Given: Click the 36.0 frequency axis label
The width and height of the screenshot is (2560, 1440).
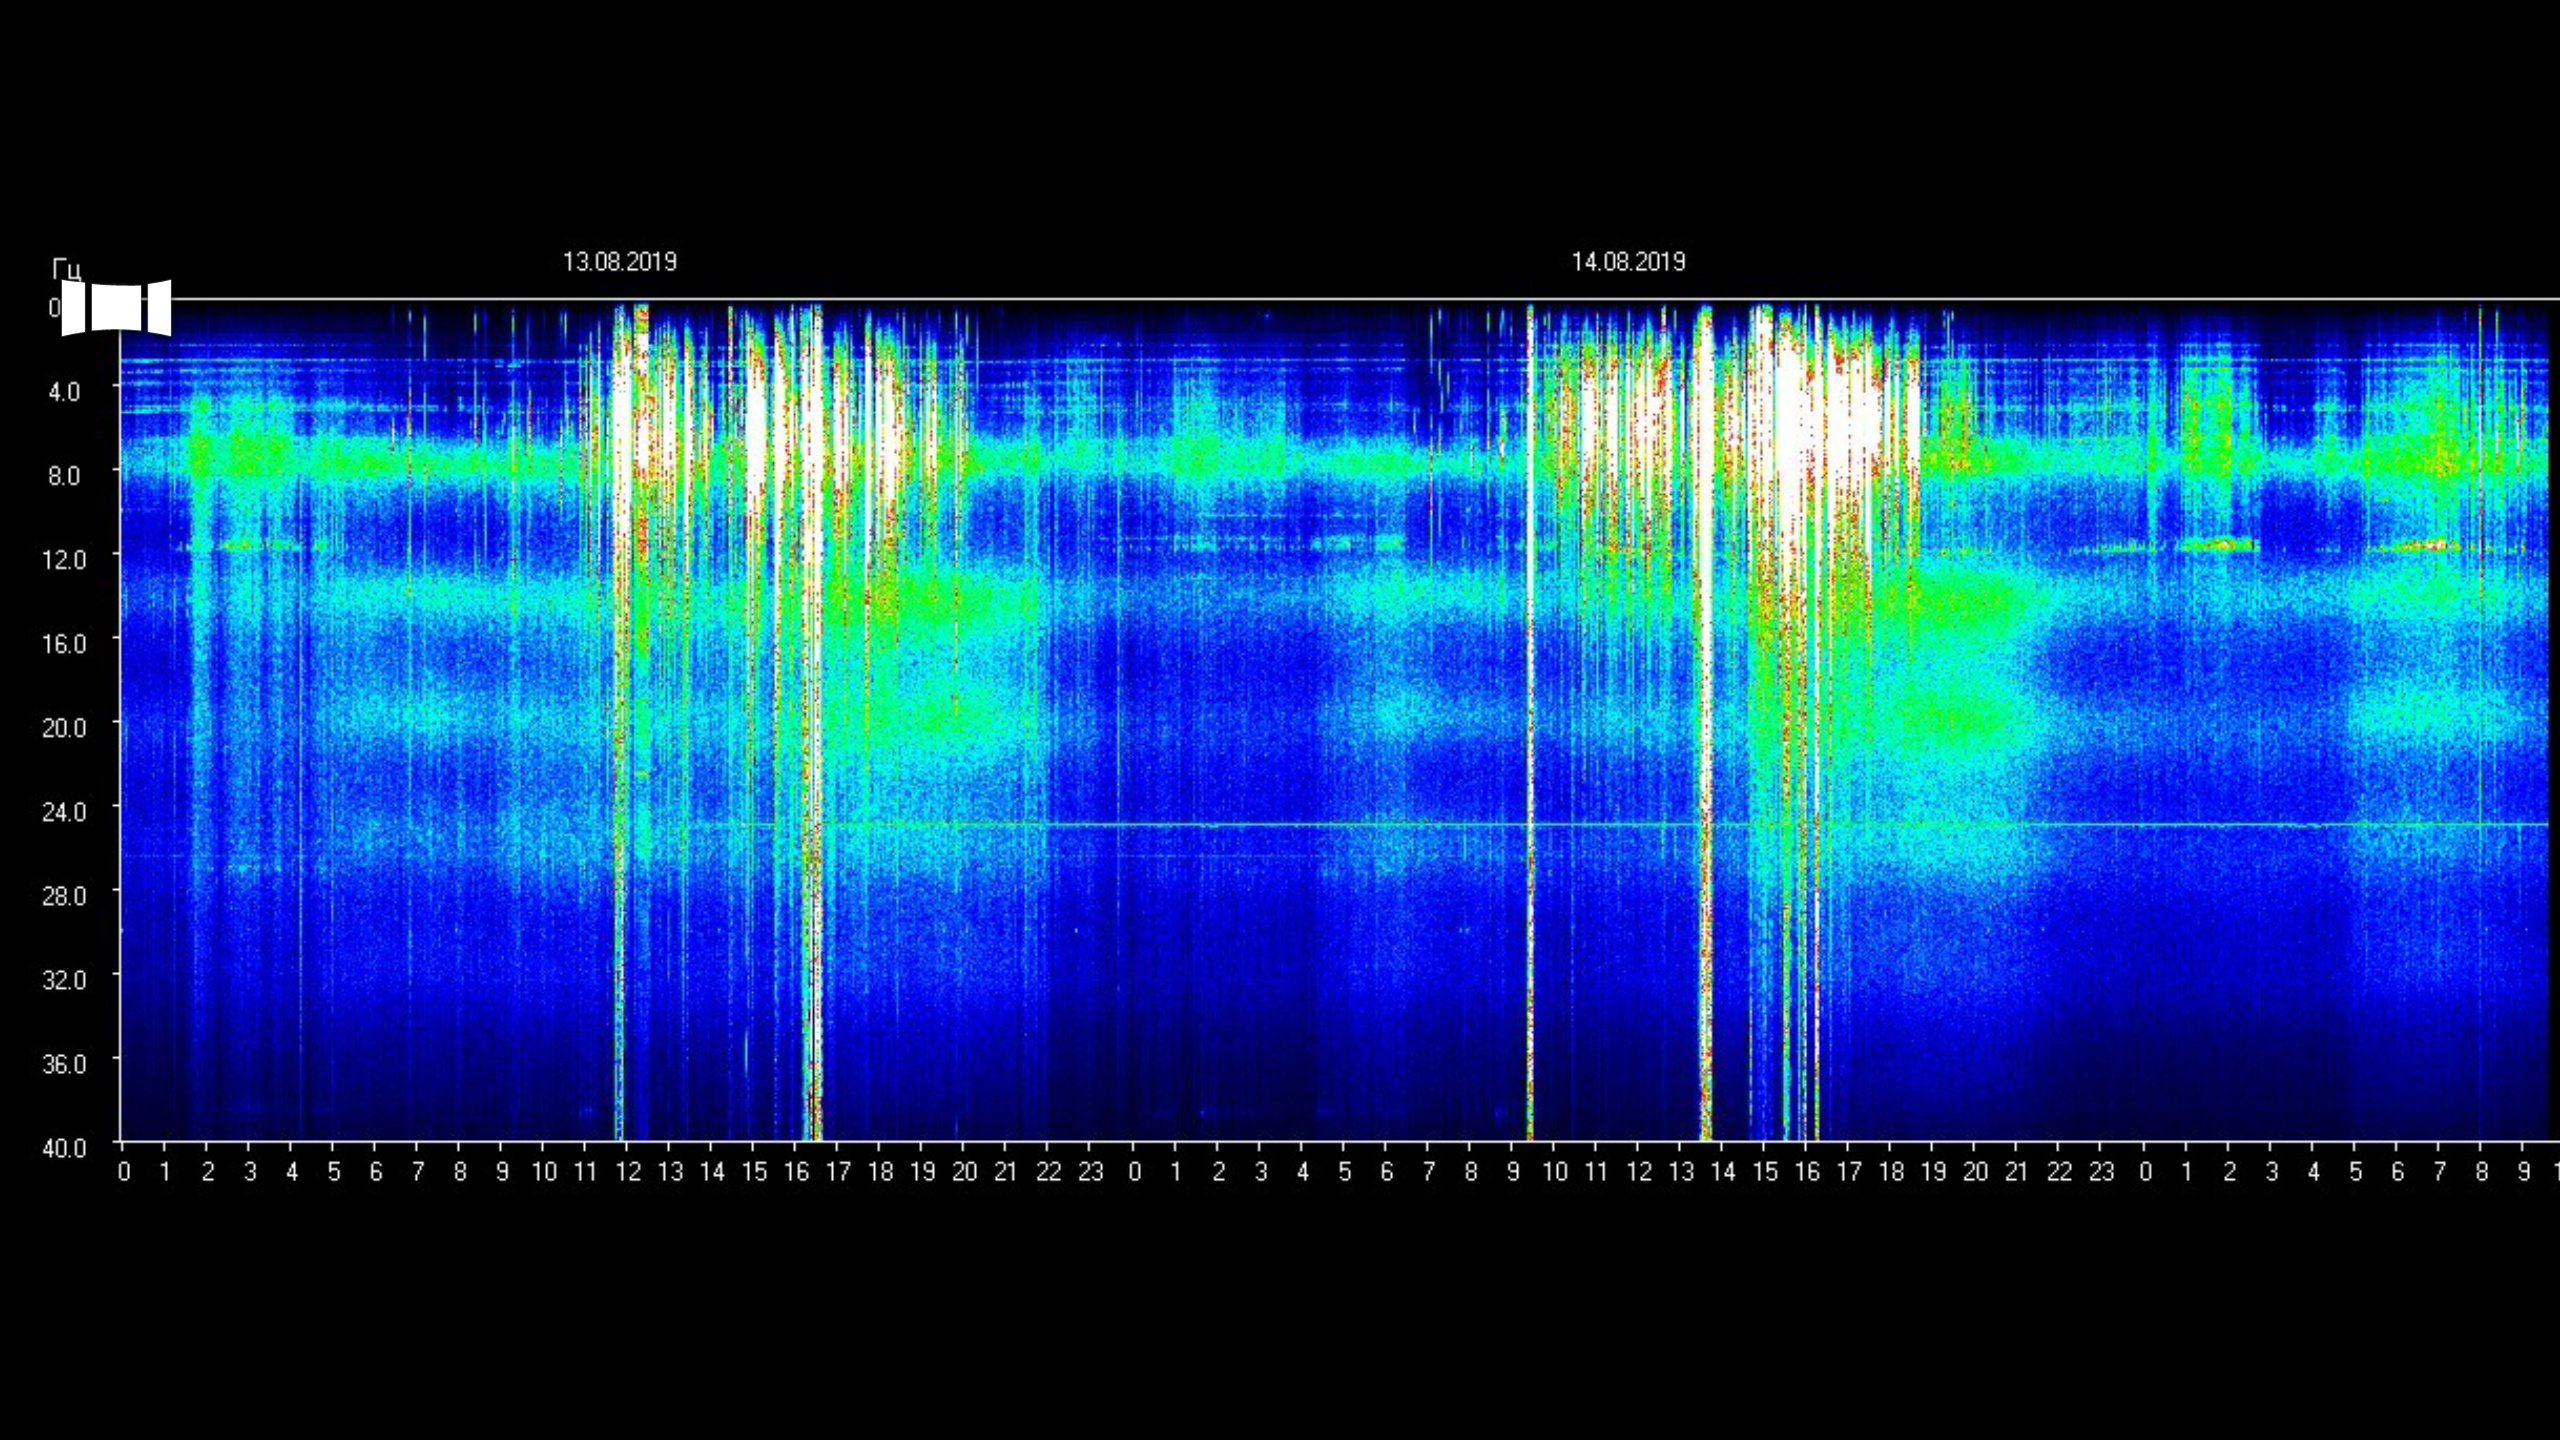Looking at the screenshot, I should (x=64, y=1064).
